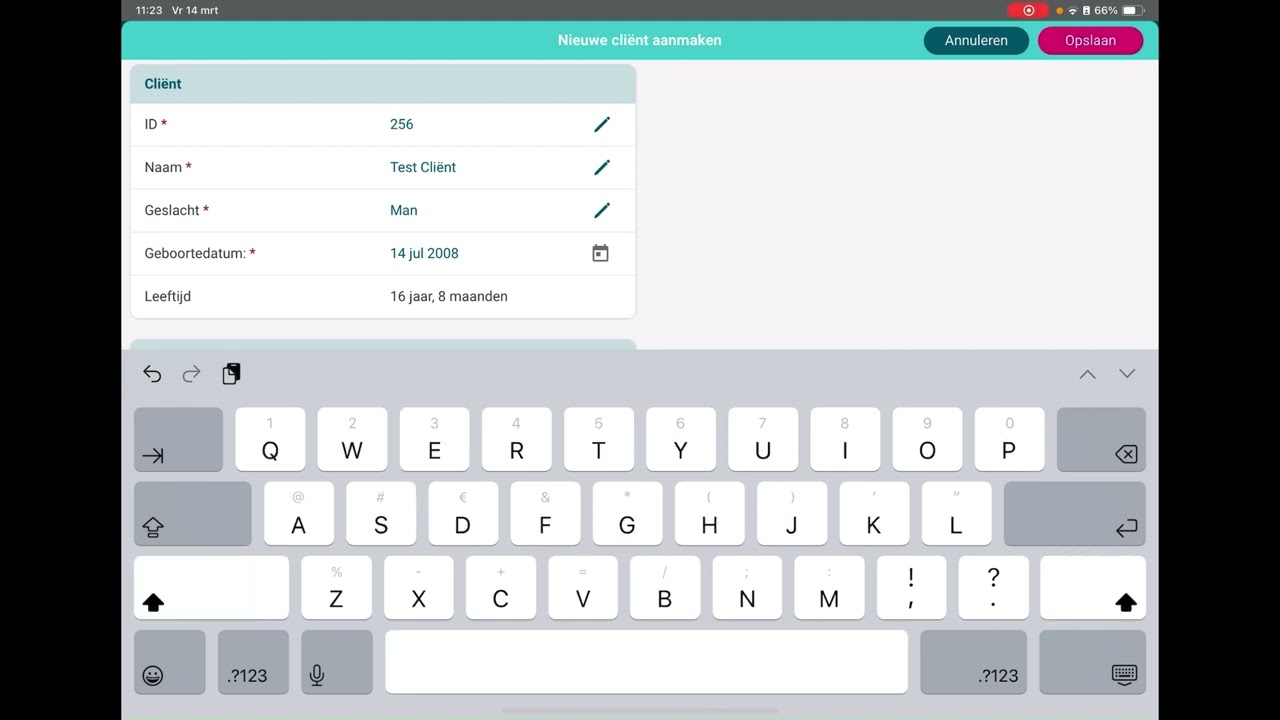Image resolution: width=1280 pixels, height=720 pixels.
Task: Edit the Naam field pencil icon
Action: point(602,167)
